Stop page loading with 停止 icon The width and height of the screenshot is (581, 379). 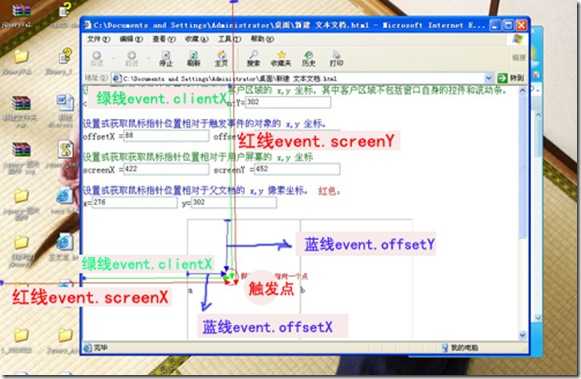[166, 59]
